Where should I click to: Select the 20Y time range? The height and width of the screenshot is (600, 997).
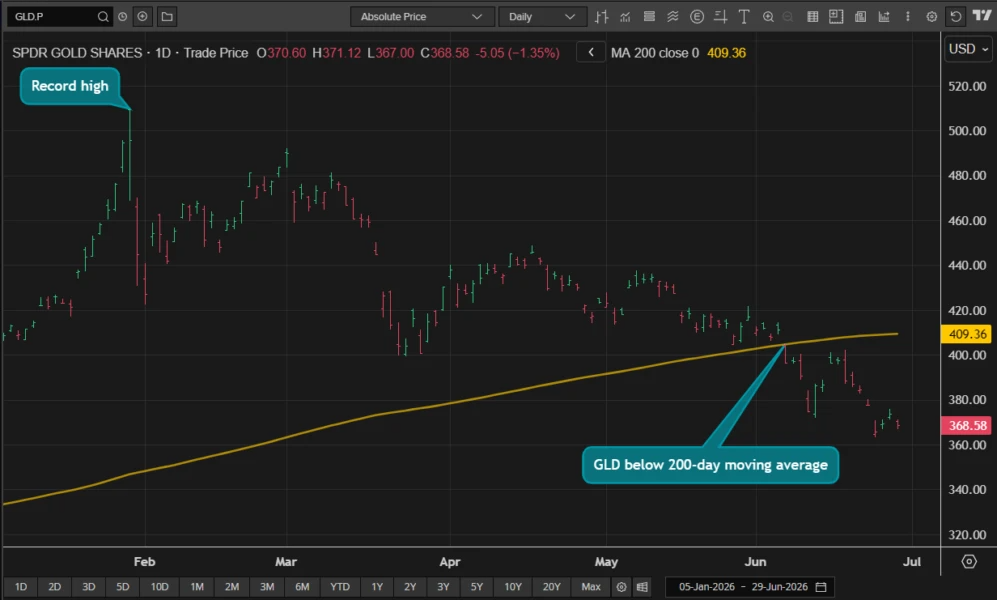[x=551, y=587]
